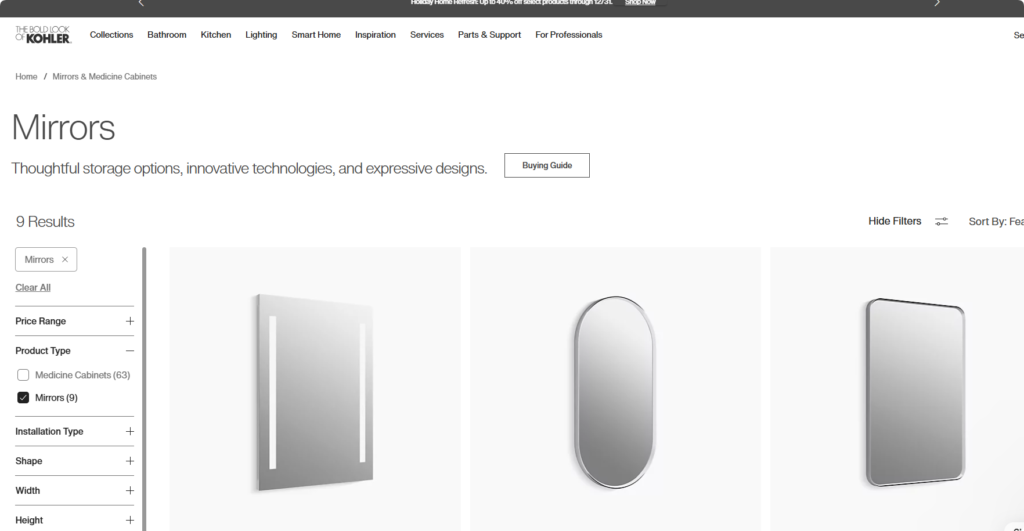Expand the Shape filter section
This screenshot has height=531, width=1024.
click(74, 461)
